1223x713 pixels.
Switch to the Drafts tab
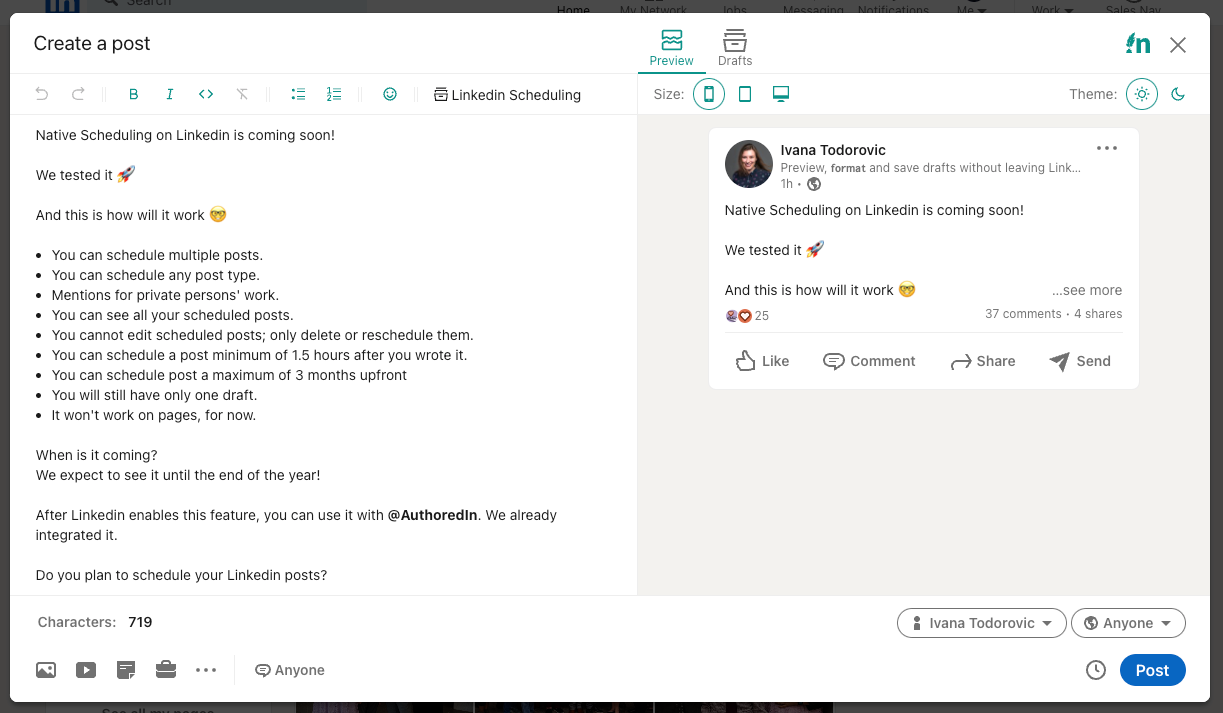pos(734,46)
